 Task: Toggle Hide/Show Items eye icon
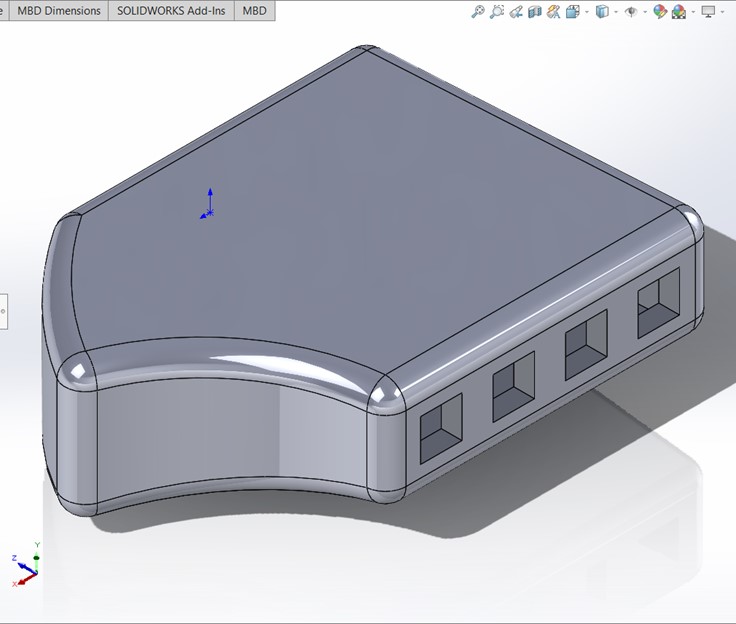point(631,11)
